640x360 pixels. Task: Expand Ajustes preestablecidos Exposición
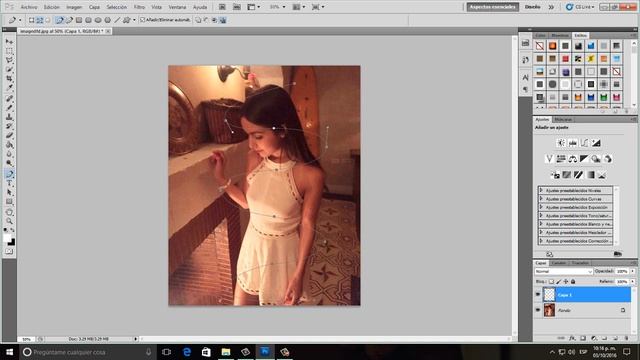(541, 207)
